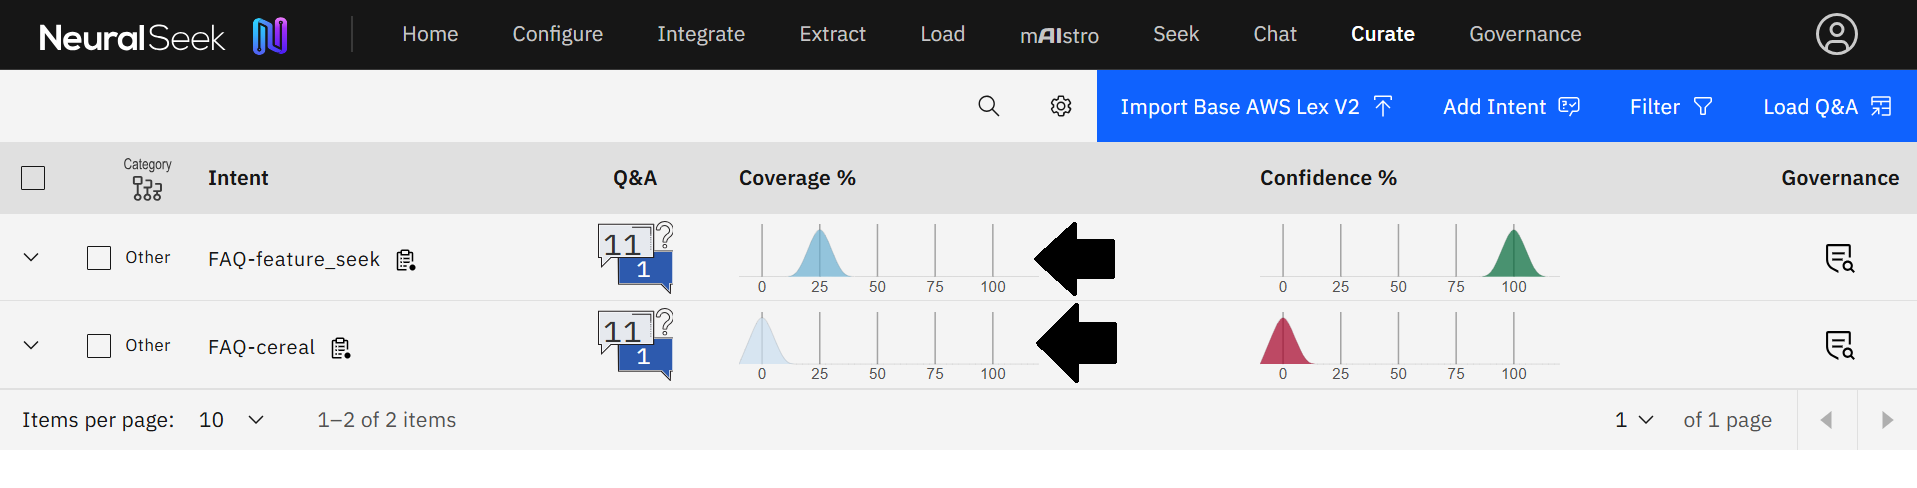Open the items per page dropdown
Image resolution: width=1917 pixels, height=488 pixels.
click(x=232, y=420)
